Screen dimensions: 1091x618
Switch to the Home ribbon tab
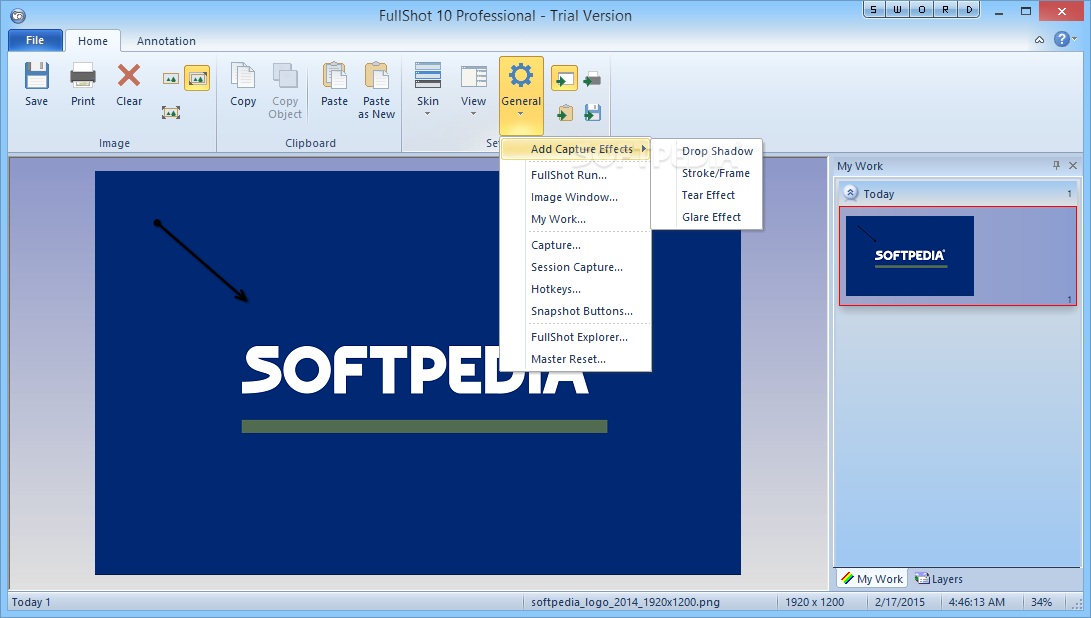coord(93,41)
